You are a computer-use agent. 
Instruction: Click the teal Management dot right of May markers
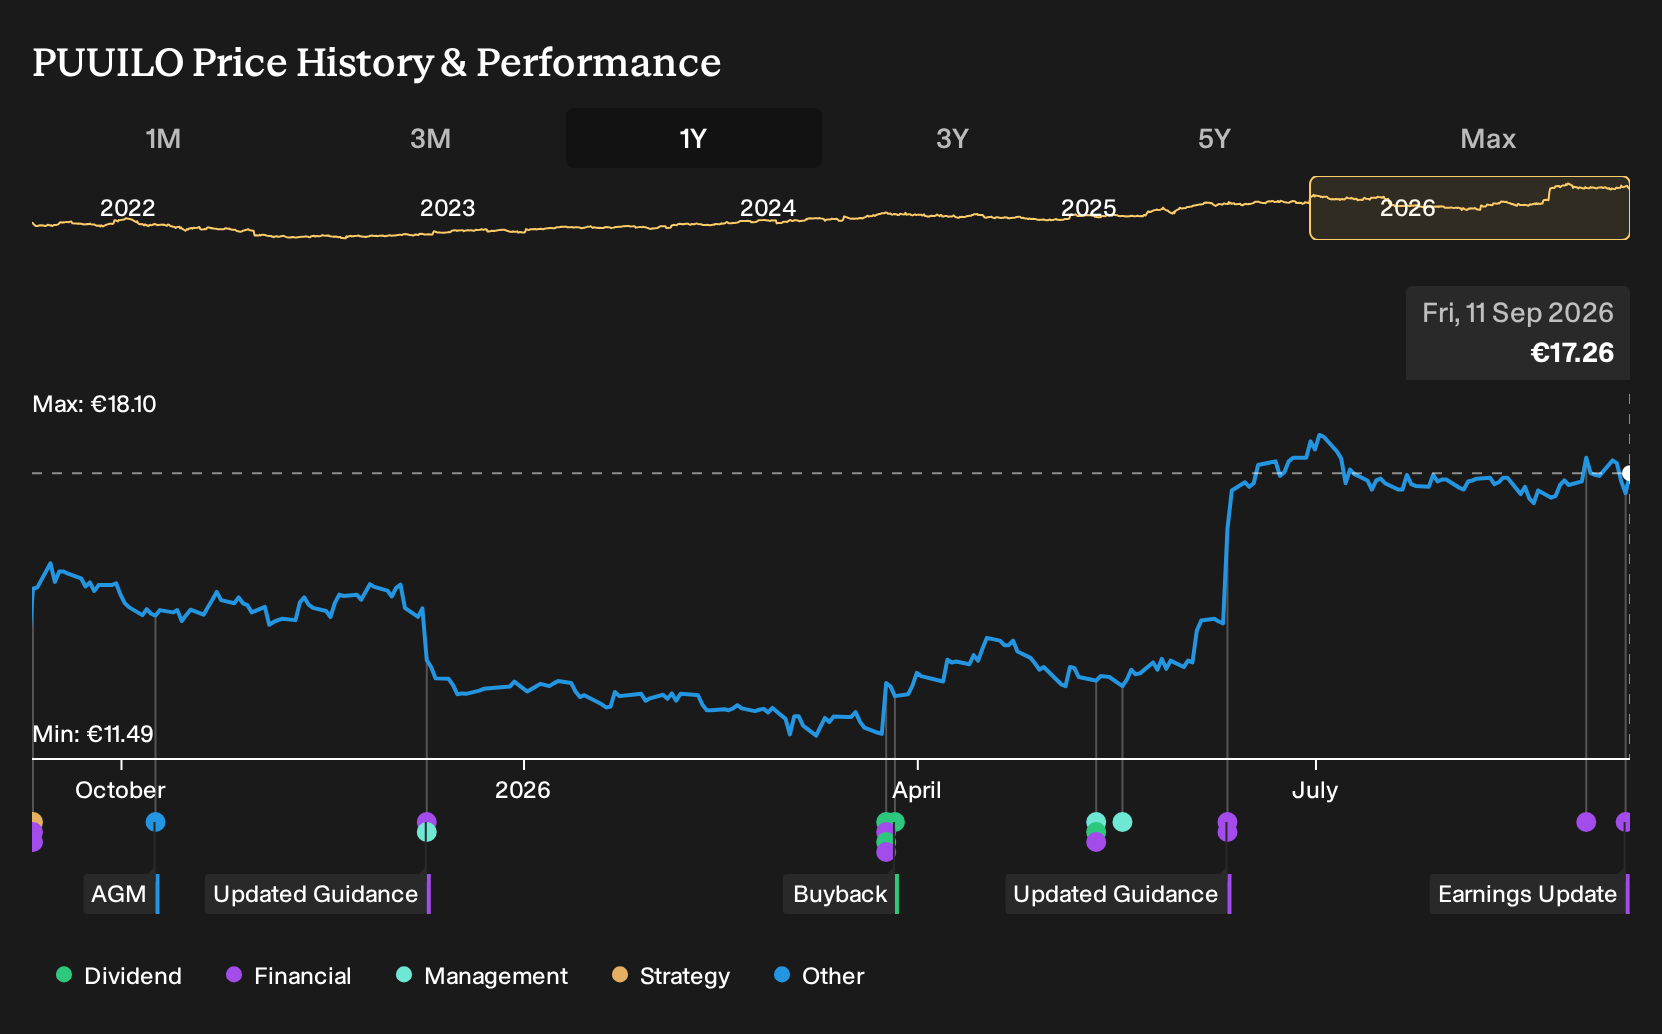pos(1122,822)
